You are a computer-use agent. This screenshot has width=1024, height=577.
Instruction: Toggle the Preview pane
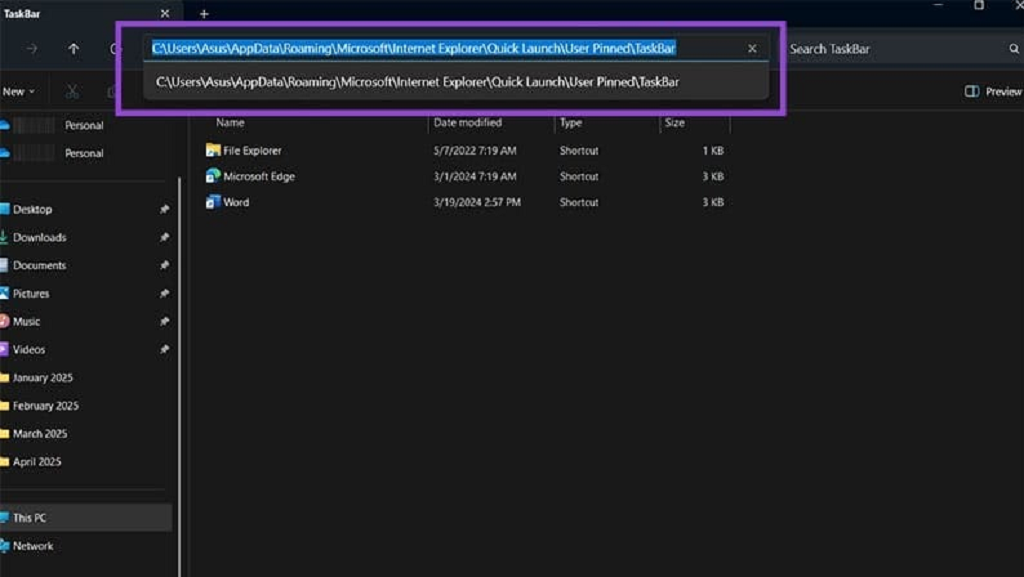tap(993, 91)
